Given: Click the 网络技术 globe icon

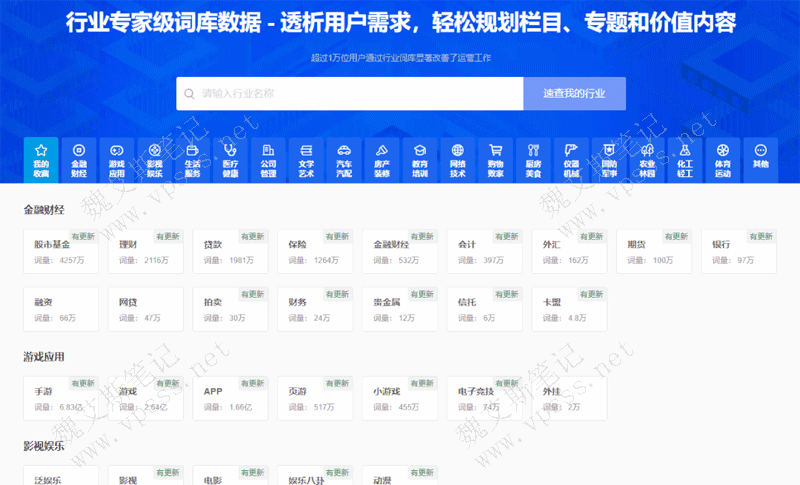Looking at the screenshot, I should pyautogui.click(x=458, y=159).
